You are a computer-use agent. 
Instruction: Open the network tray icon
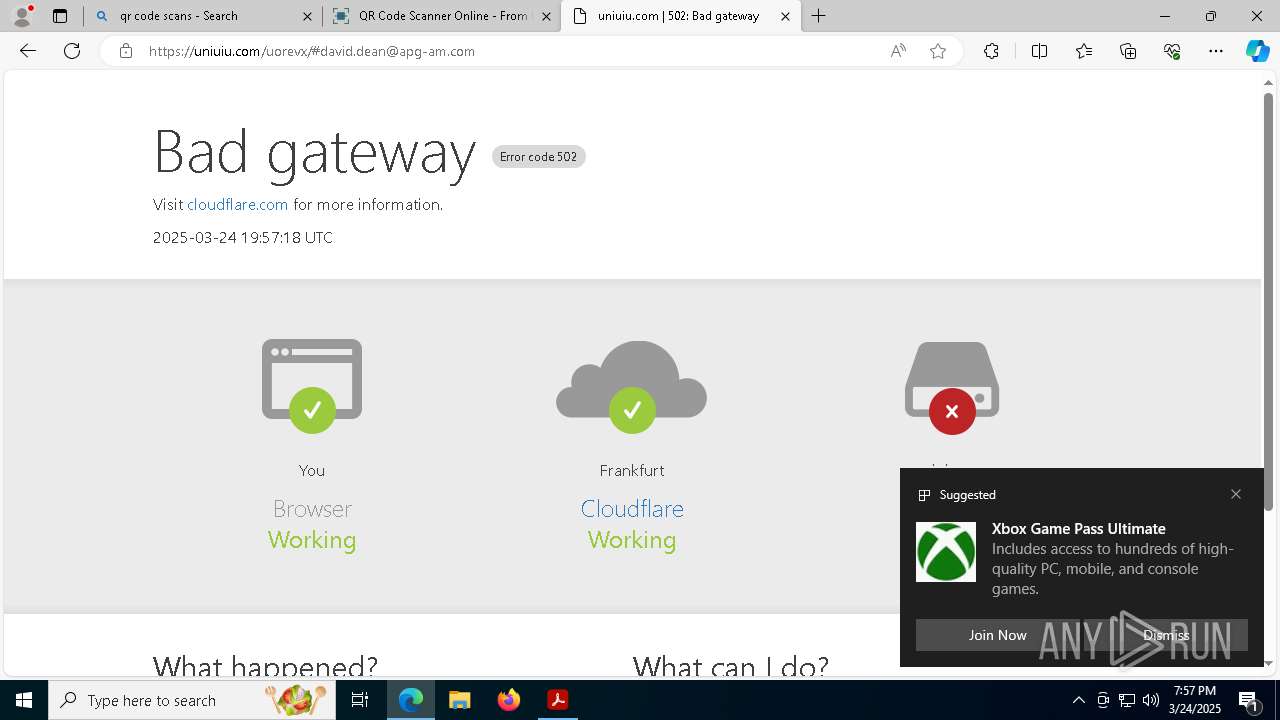click(x=1127, y=700)
